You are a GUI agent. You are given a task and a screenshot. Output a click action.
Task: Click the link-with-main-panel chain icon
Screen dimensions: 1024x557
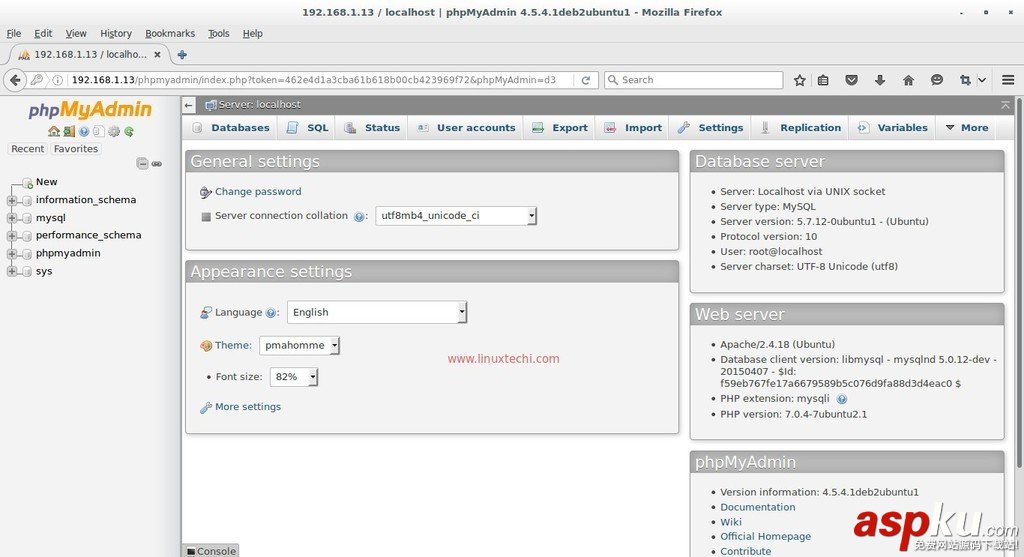157,163
